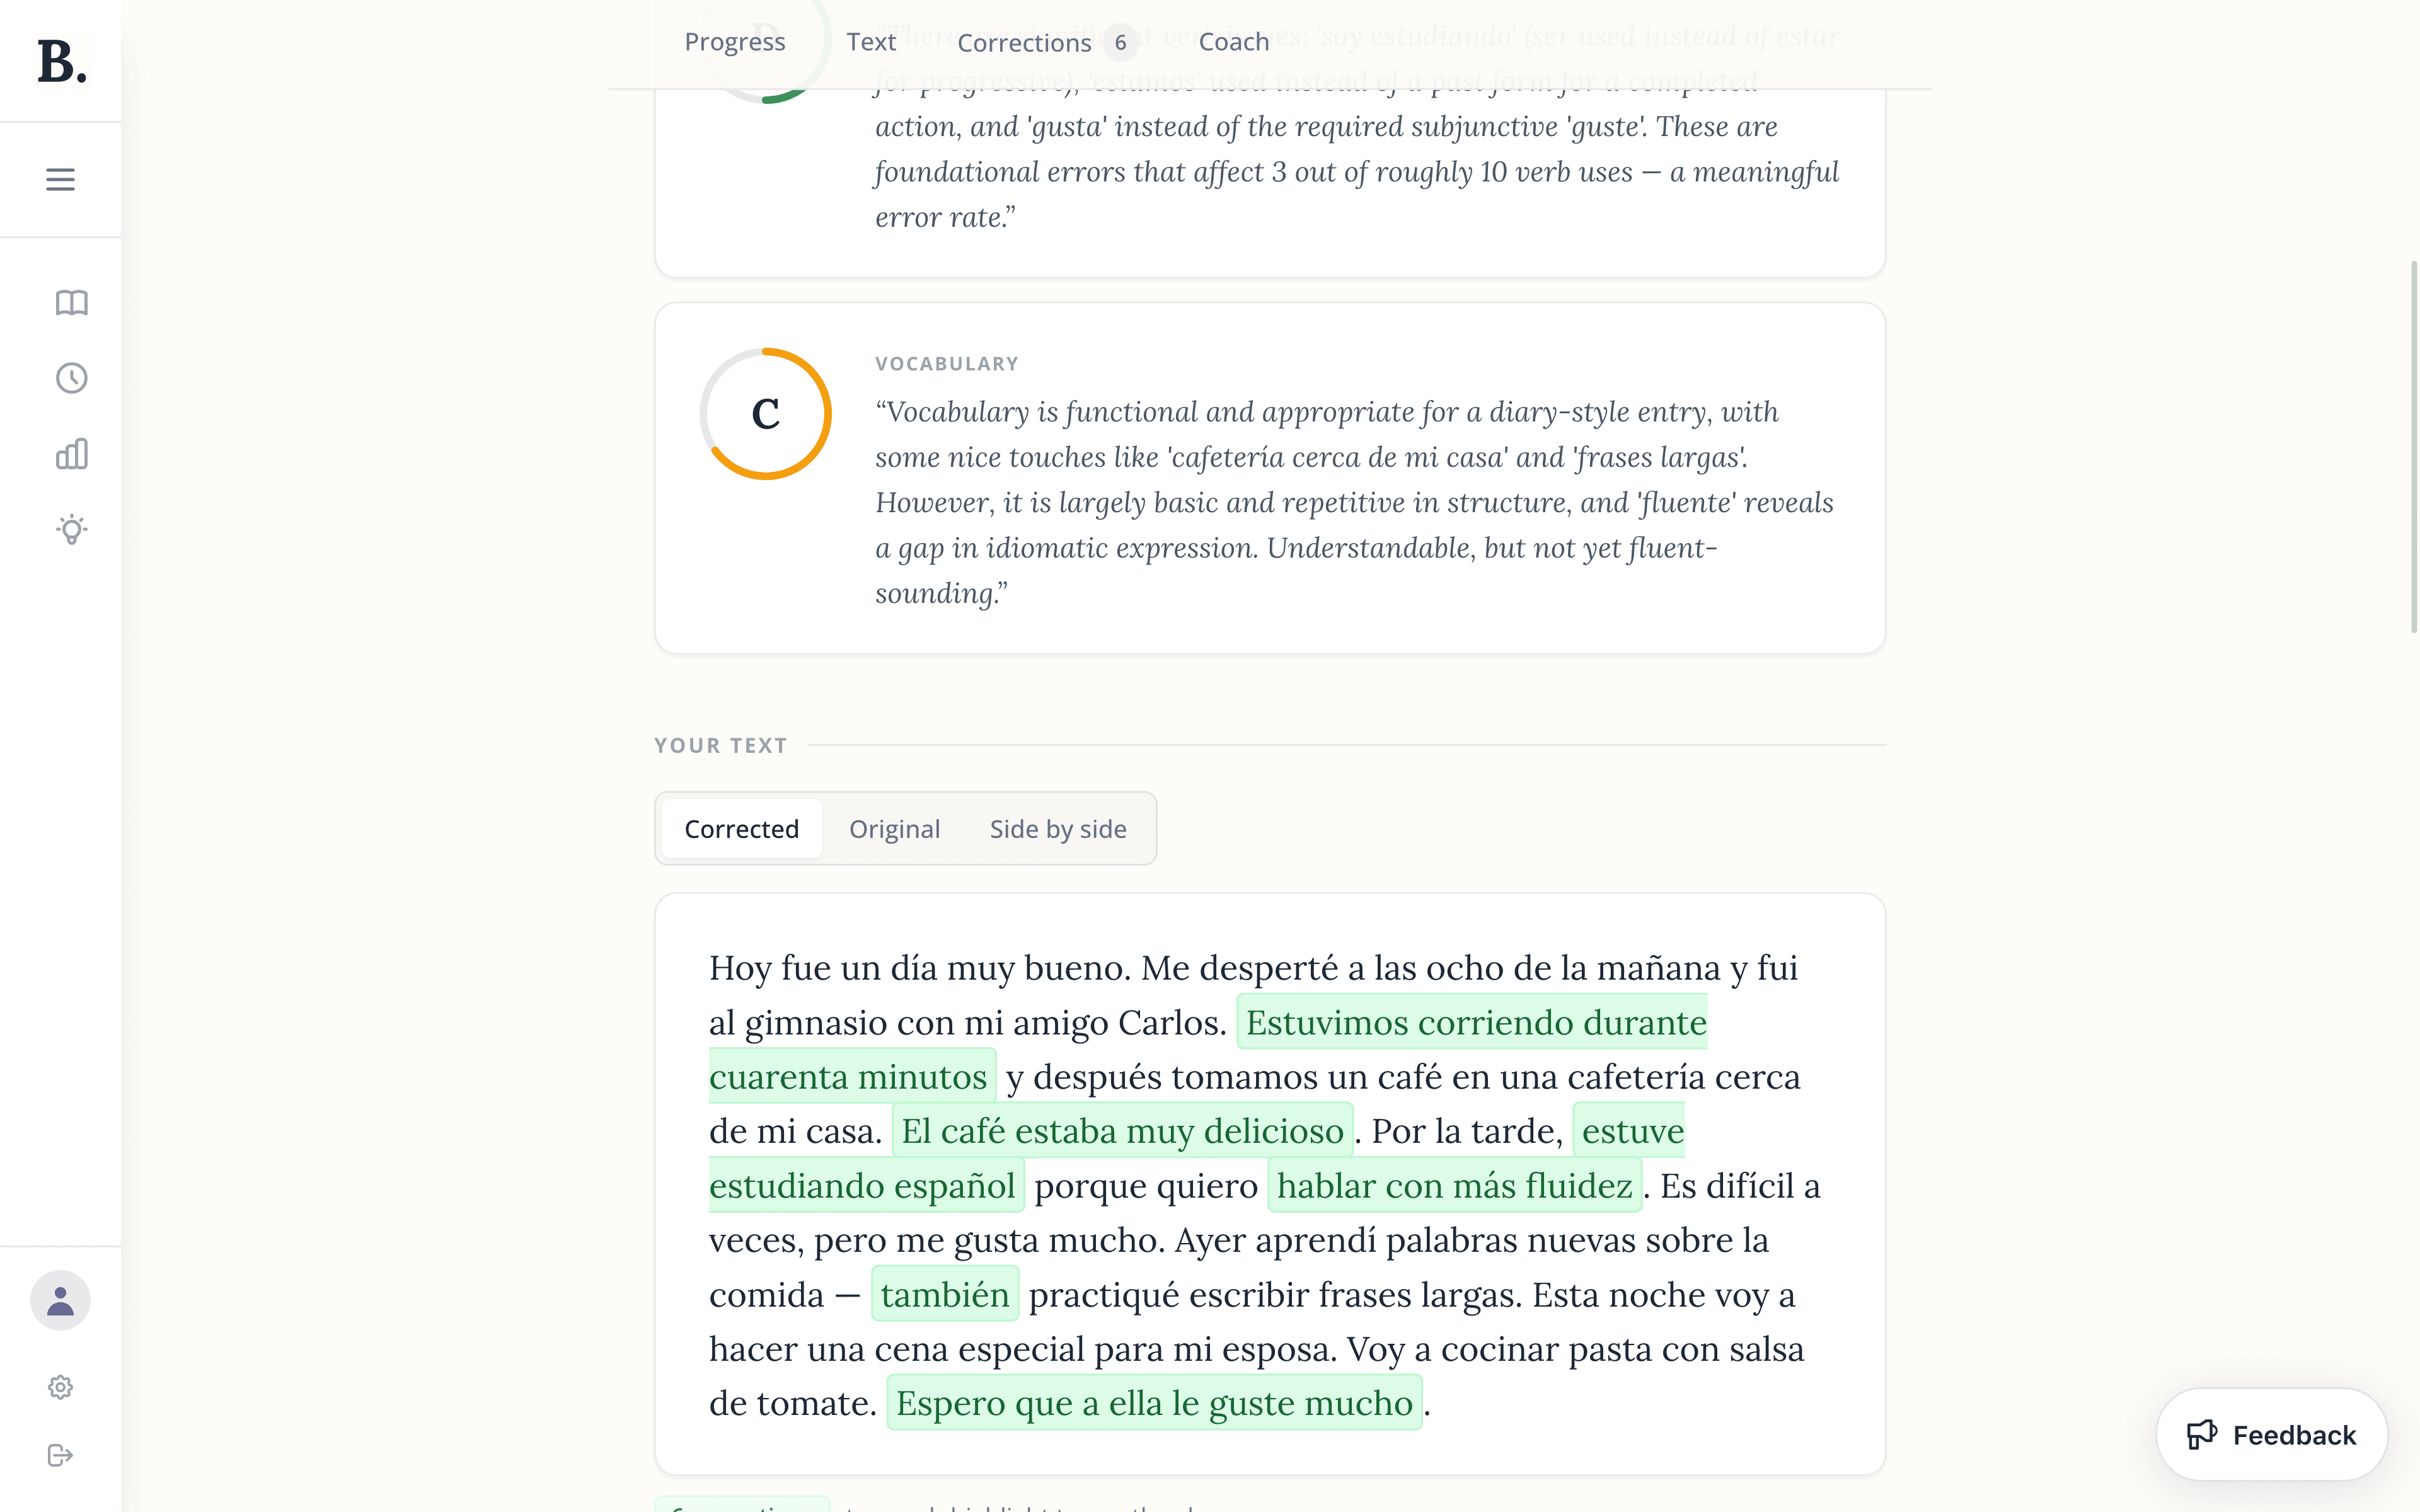Image resolution: width=2420 pixels, height=1512 pixels.
Task: Open settings via the gear icon
Action: [x=60, y=1386]
